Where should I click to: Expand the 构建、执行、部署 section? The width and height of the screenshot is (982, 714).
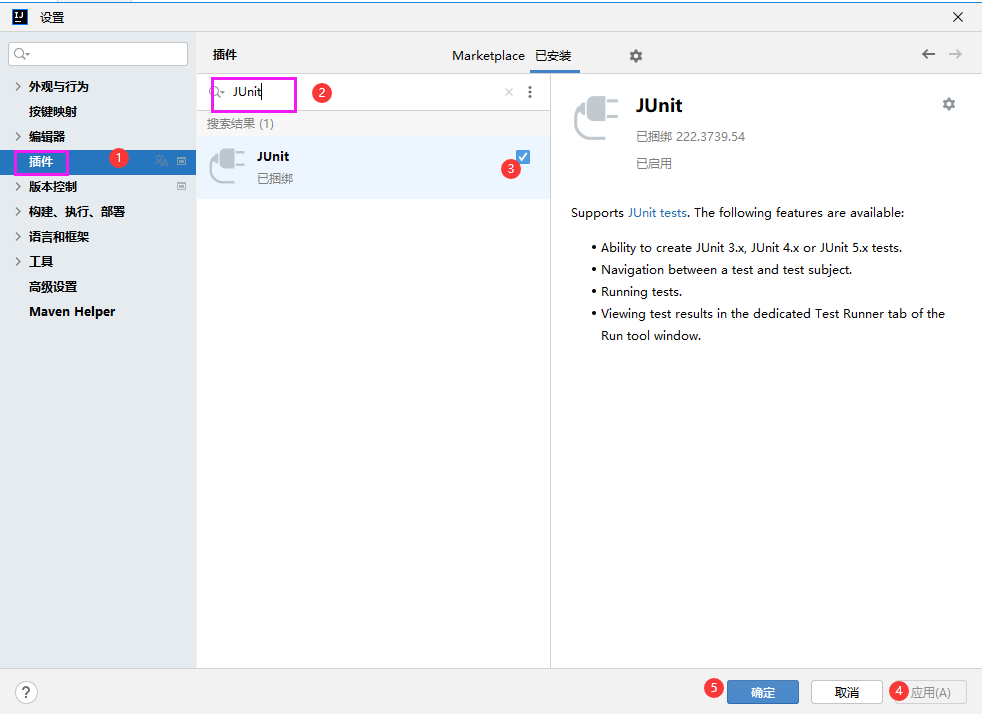(x=18, y=212)
